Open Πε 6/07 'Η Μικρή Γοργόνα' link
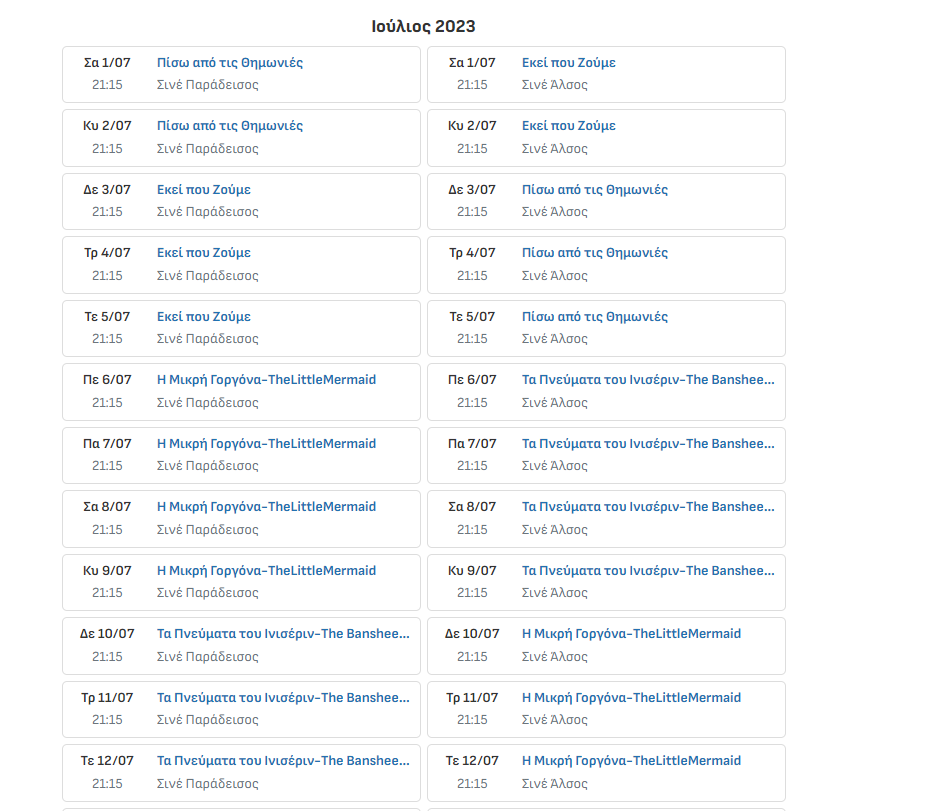Screen dimensions: 933x811 pos(266,380)
